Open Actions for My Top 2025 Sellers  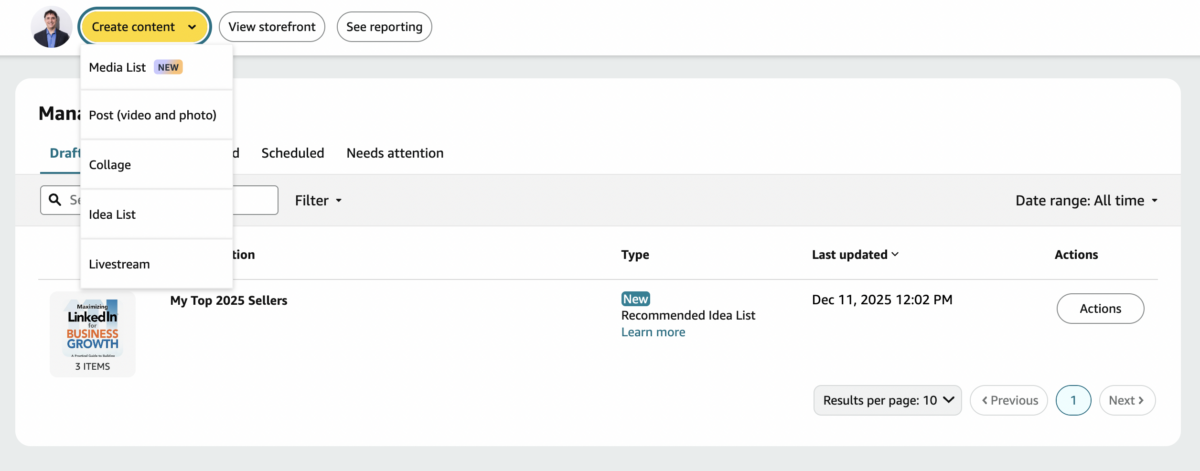point(1100,309)
